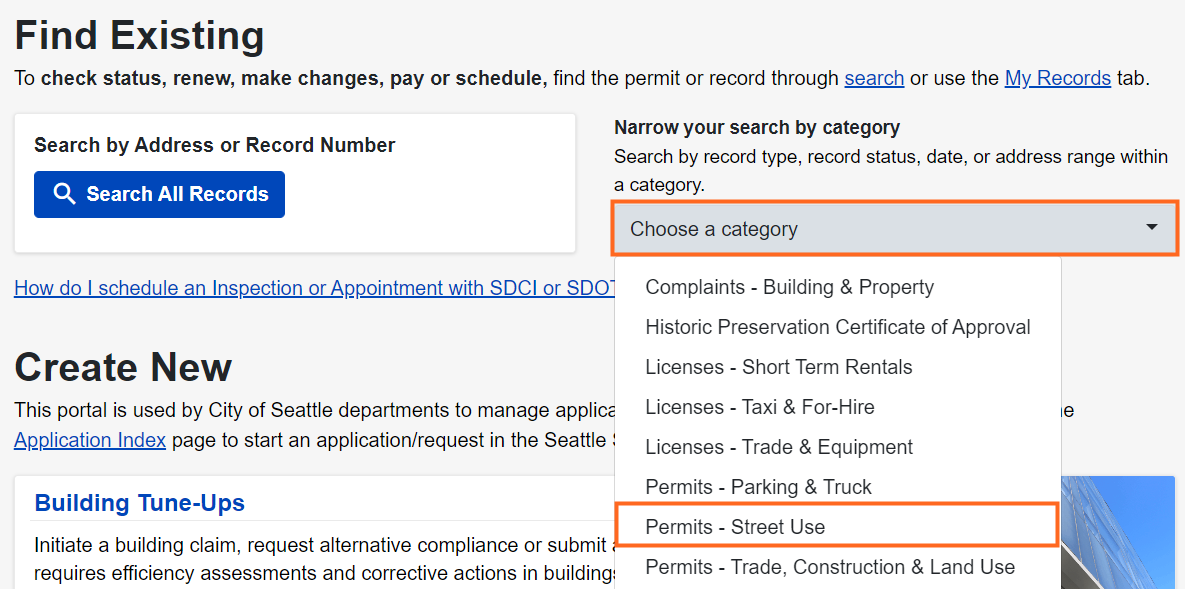Click the magnifying glass search icon
Viewport: 1185px width, 589px height.
[x=64, y=194]
